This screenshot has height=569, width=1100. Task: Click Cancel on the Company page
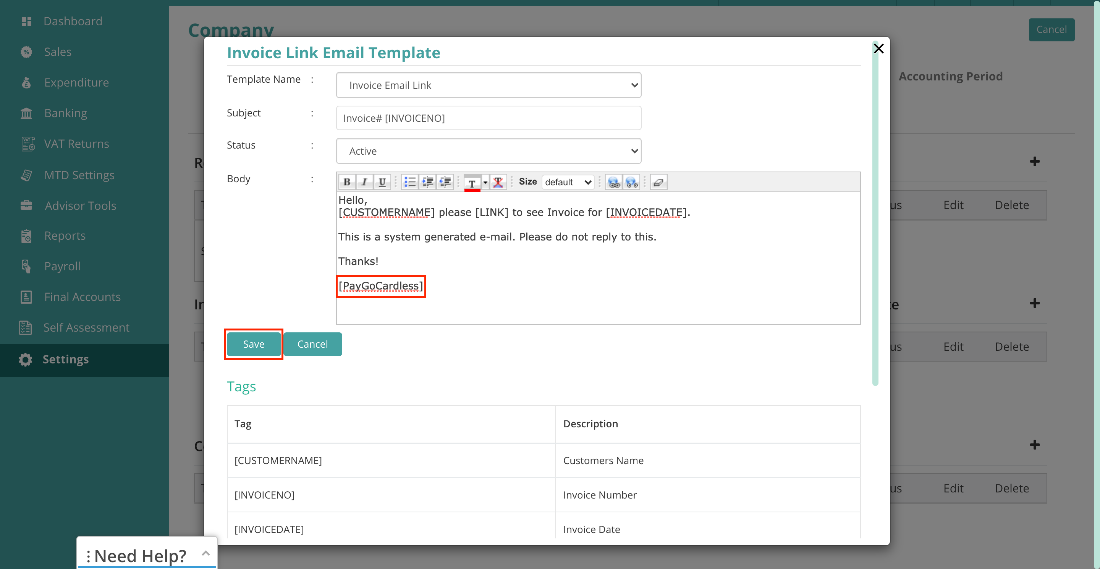(x=1052, y=29)
